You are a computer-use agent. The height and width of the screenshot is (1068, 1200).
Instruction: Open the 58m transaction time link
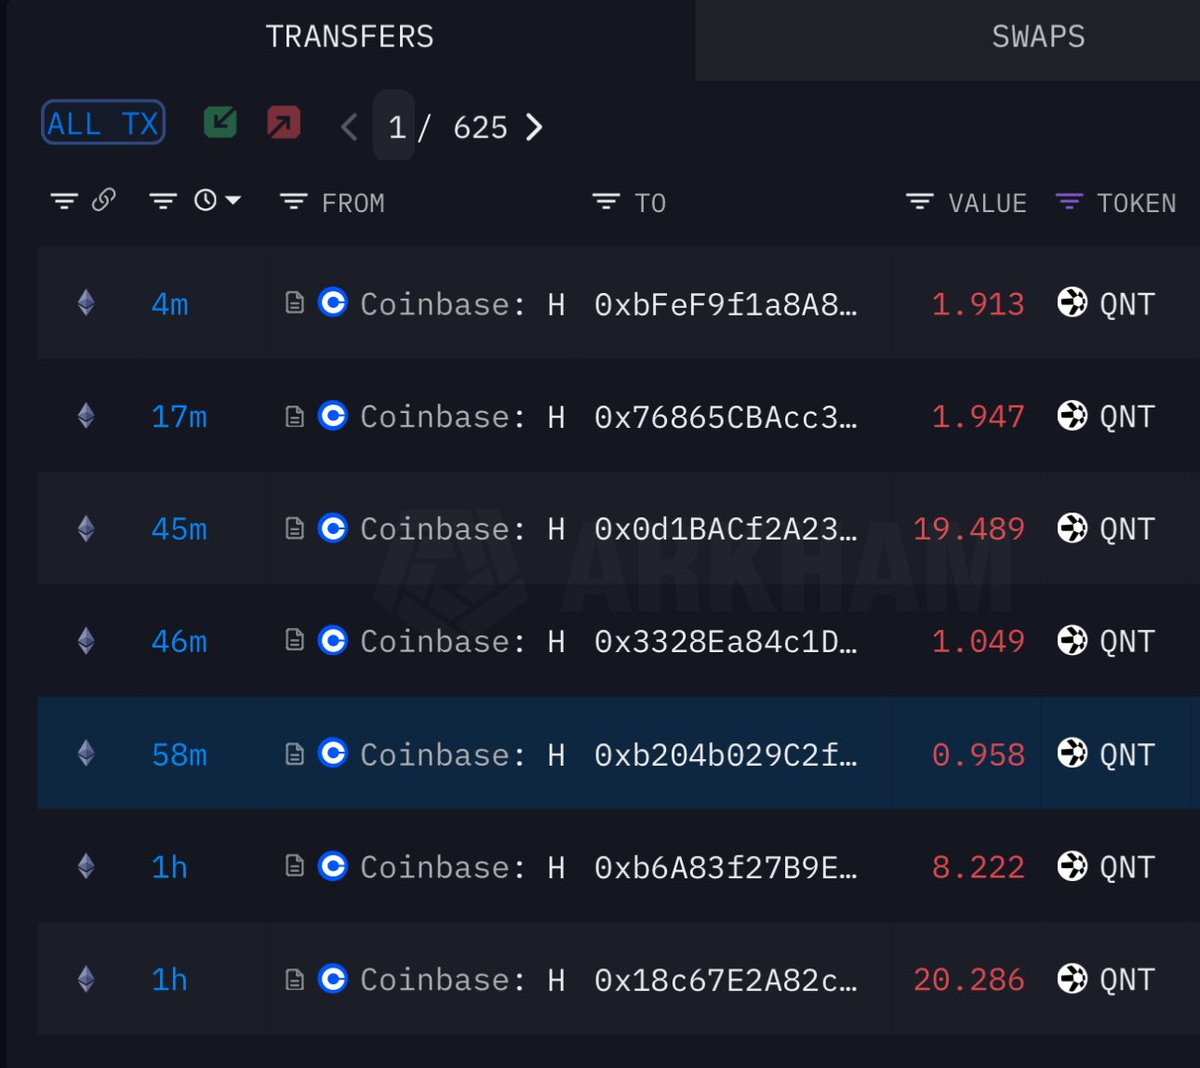179,754
